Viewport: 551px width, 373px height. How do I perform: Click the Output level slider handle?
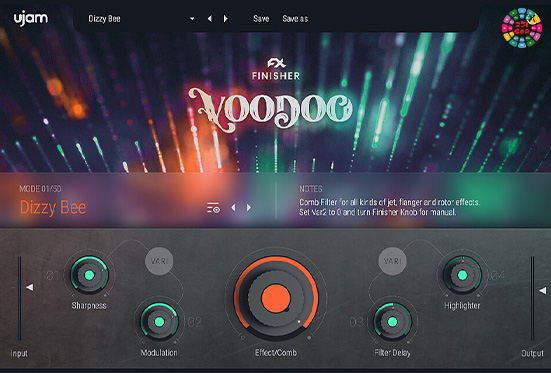coord(543,290)
